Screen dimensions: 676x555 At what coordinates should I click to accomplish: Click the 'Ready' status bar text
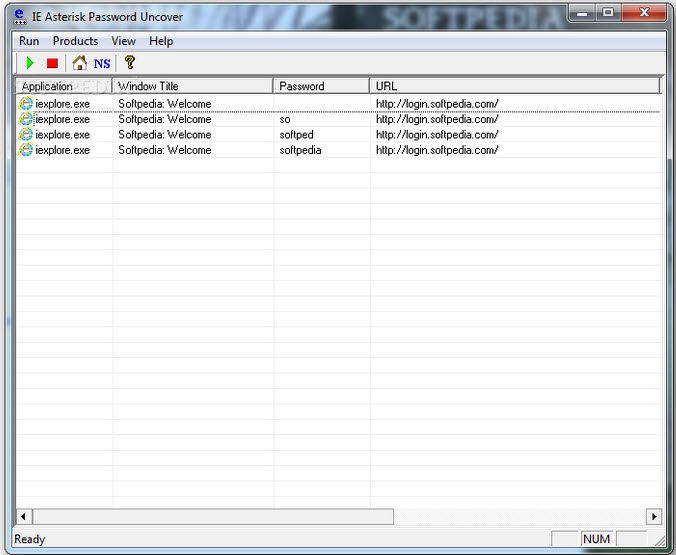[x=30, y=539]
